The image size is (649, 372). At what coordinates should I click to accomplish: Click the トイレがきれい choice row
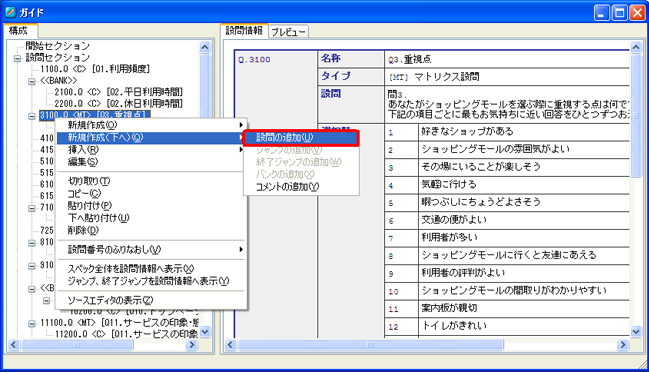[507, 326]
